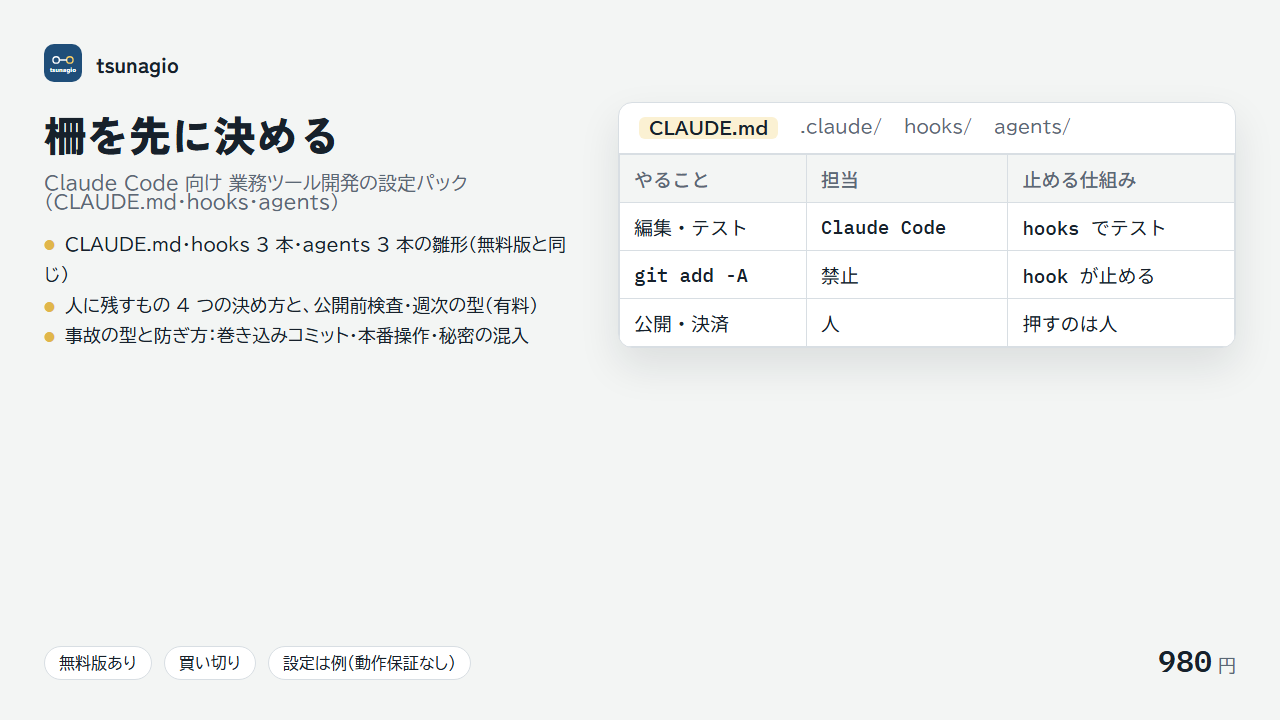Viewport: 1280px width, 720px height.
Task: Click the 柵を先に決める headline
Action: click(x=192, y=136)
